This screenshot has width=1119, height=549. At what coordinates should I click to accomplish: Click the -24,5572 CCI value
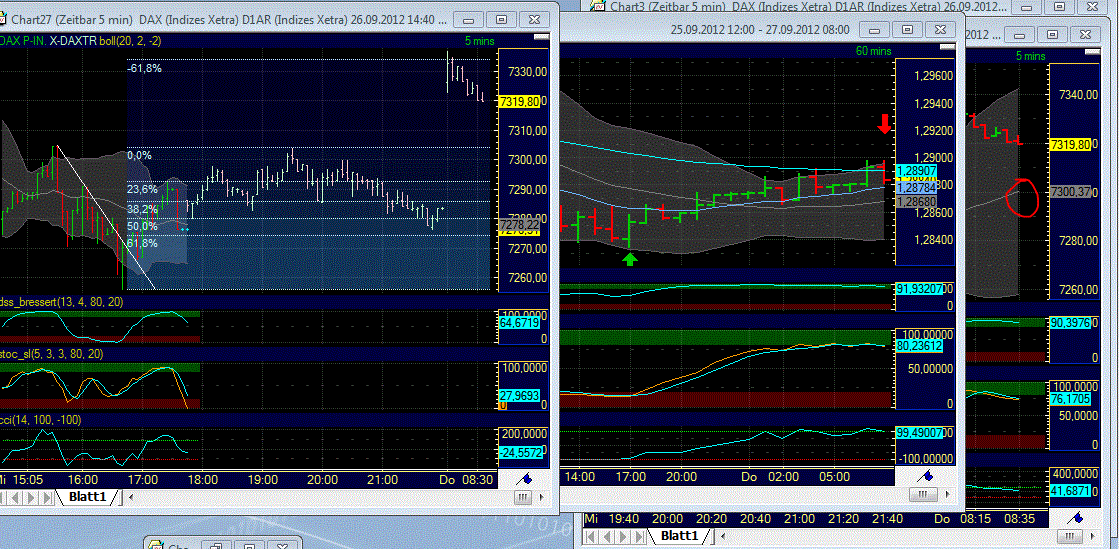(520, 452)
